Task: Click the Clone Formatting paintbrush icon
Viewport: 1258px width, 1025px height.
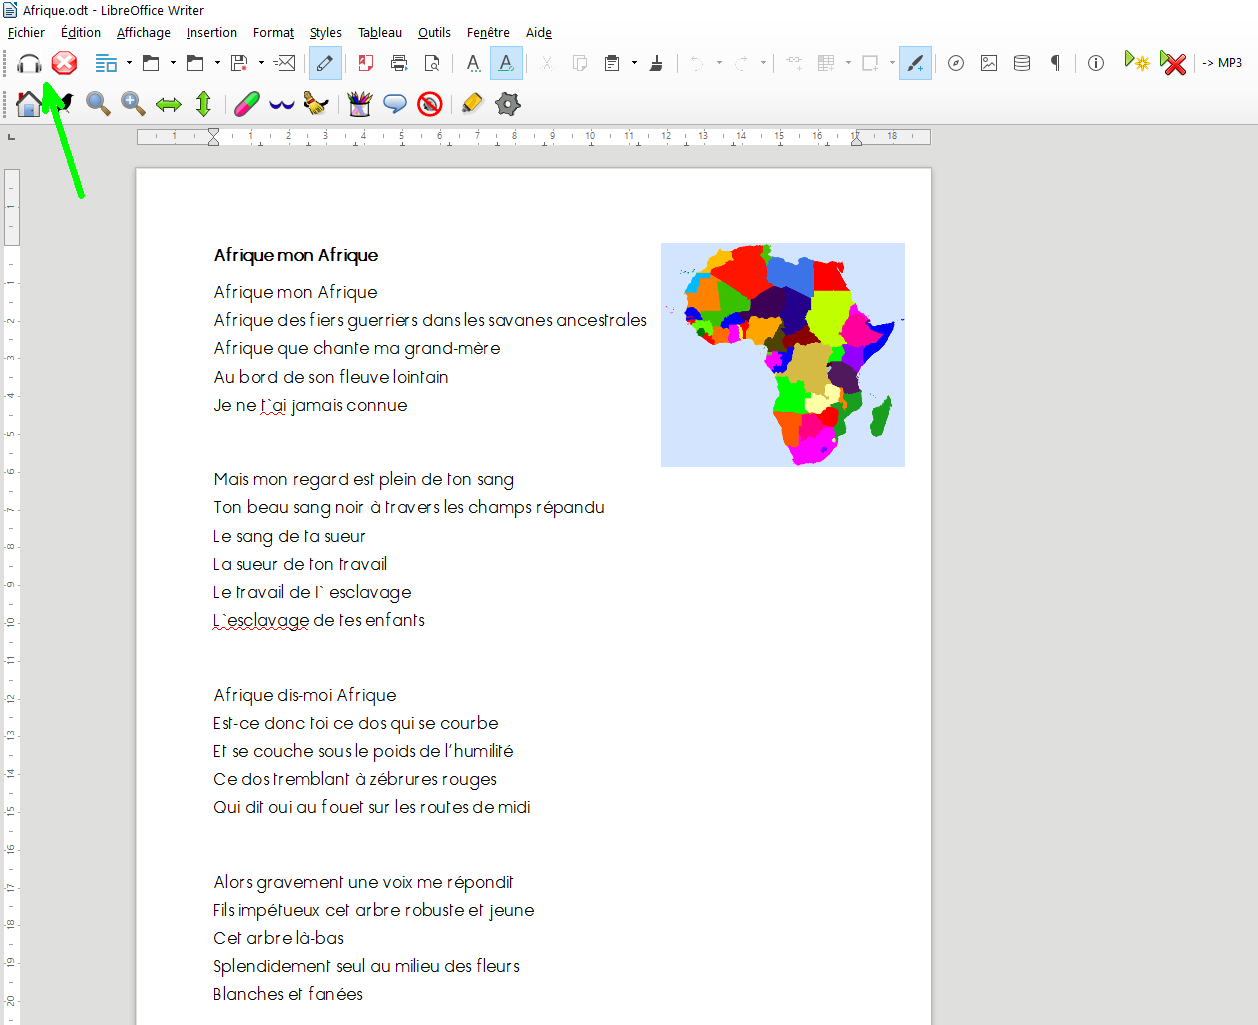Action: (x=656, y=63)
